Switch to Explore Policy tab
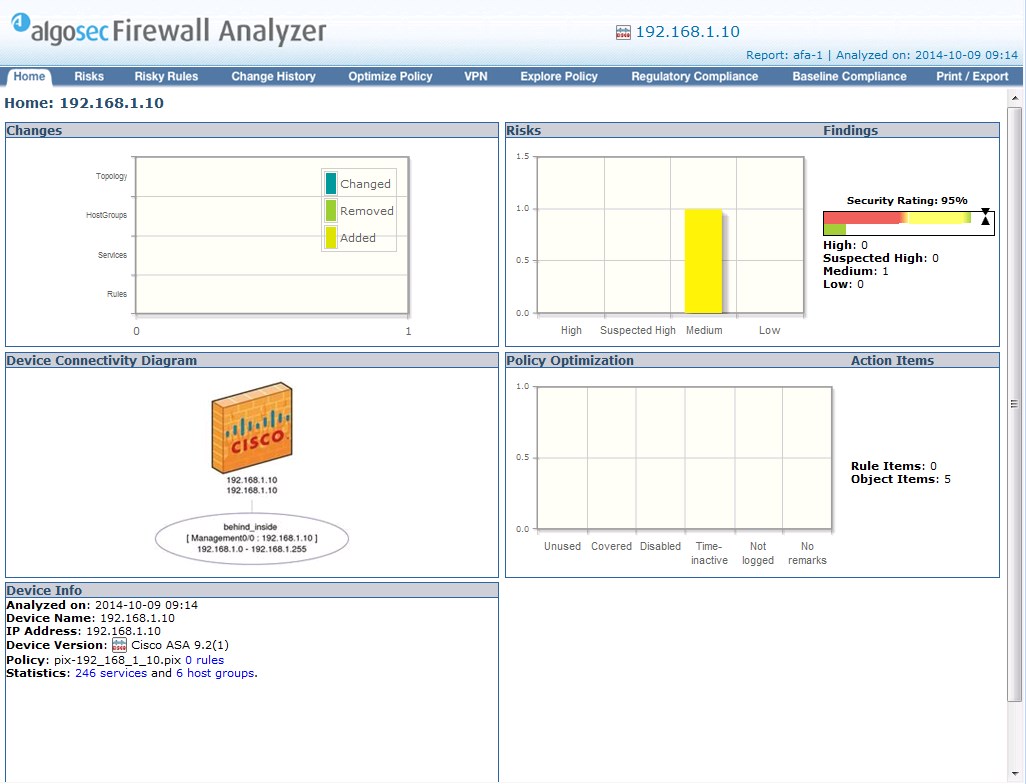Image resolution: width=1026 pixels, height=784 pixels. [559, 76]
